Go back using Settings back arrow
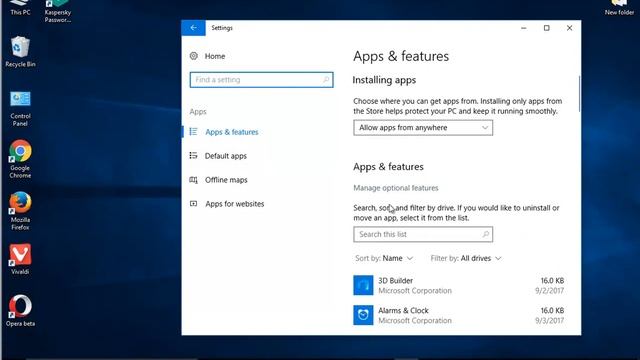Viewport: 640px width, 360px height. tap(193, 28)
